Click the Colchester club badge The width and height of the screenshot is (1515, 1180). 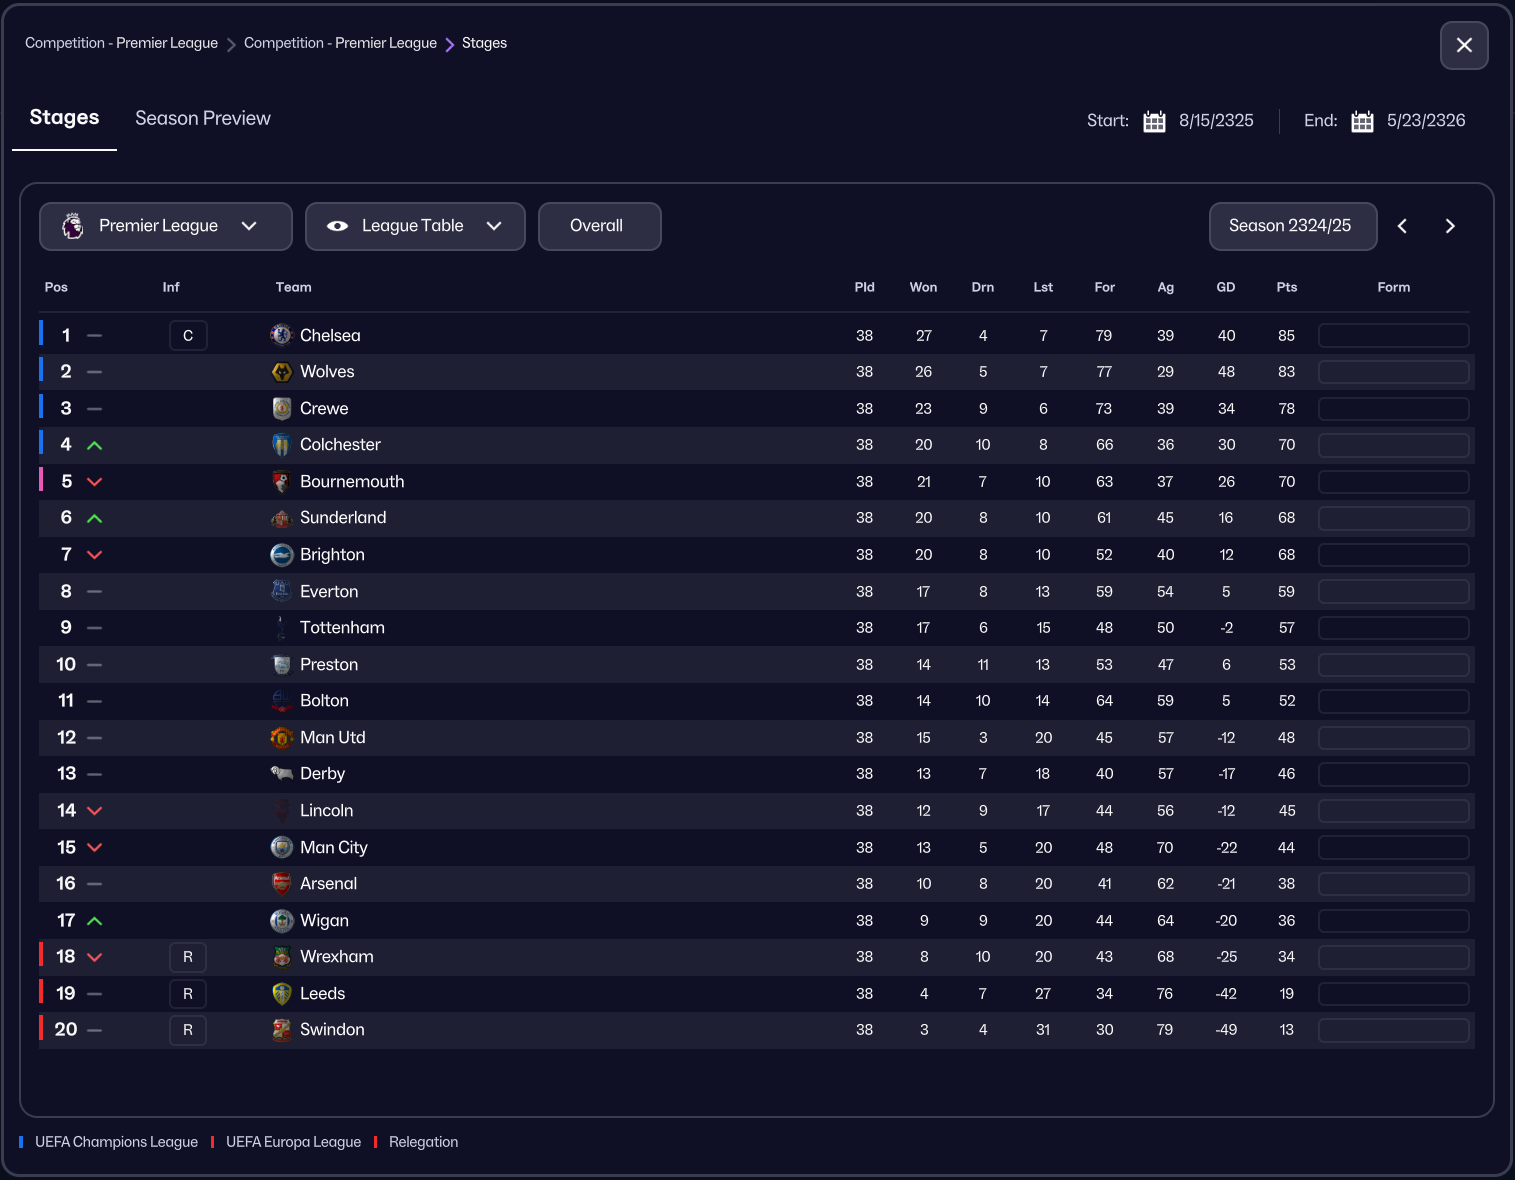282,445
